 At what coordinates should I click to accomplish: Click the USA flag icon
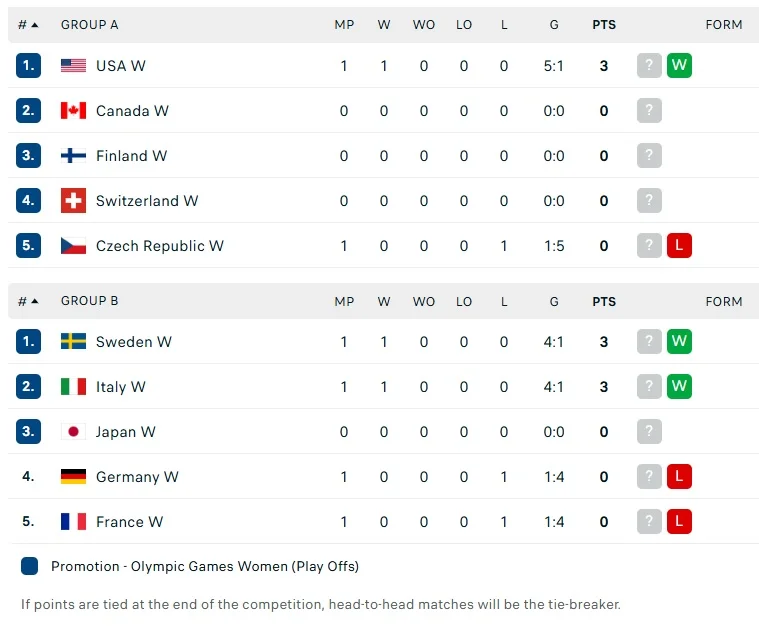[x=73, y=66]
